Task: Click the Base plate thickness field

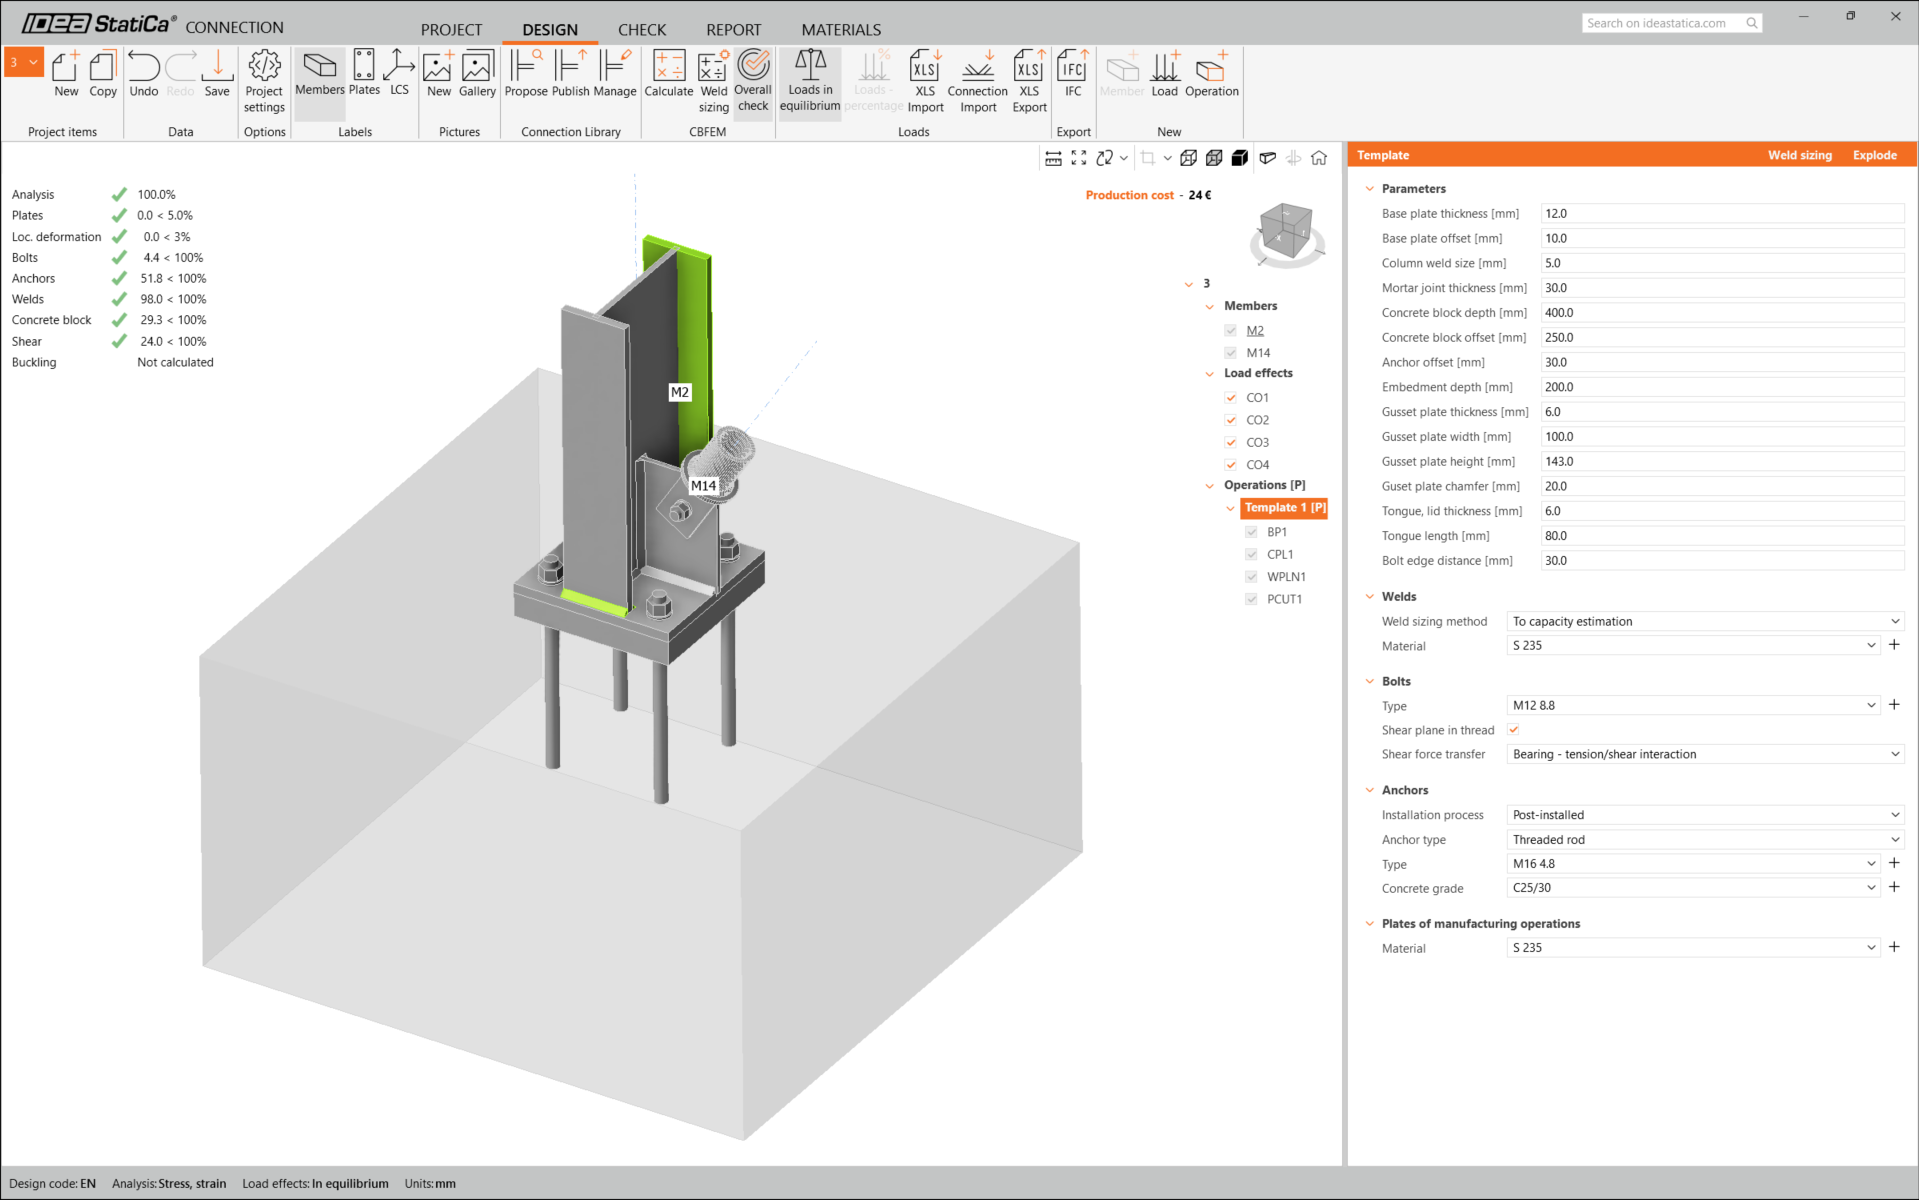Action: pos(1720,214)
